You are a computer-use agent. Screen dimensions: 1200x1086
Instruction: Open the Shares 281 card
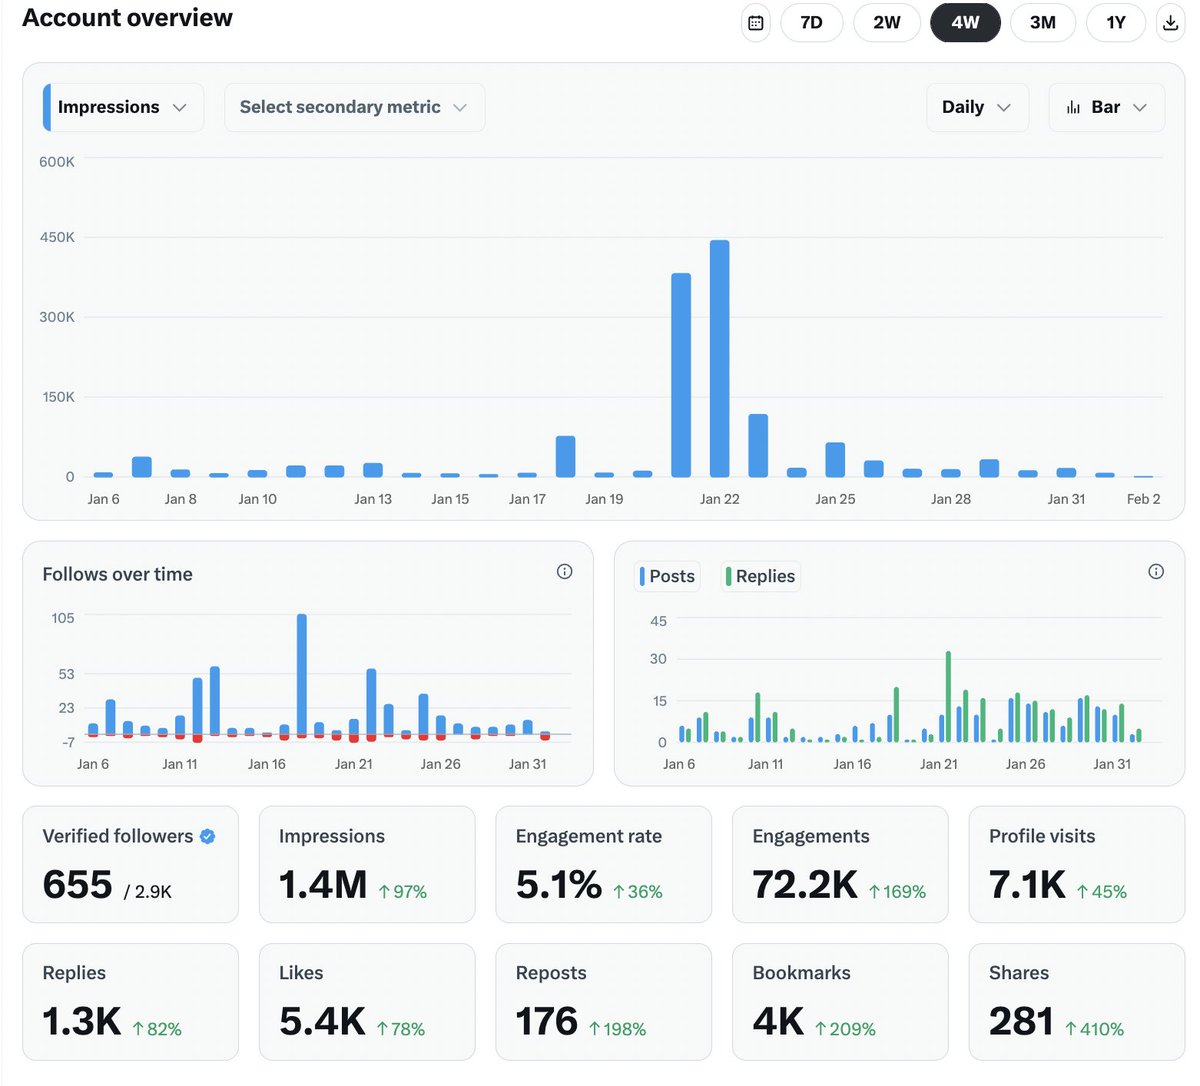point(1077,1002)
